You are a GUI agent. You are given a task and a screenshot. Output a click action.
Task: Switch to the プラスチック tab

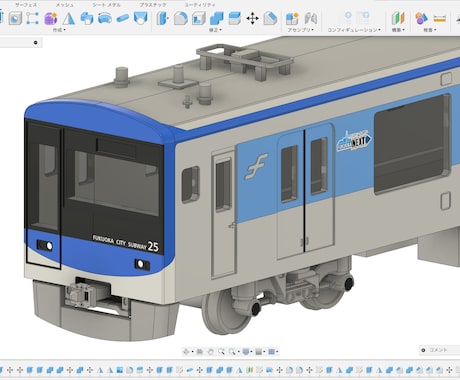153,5
